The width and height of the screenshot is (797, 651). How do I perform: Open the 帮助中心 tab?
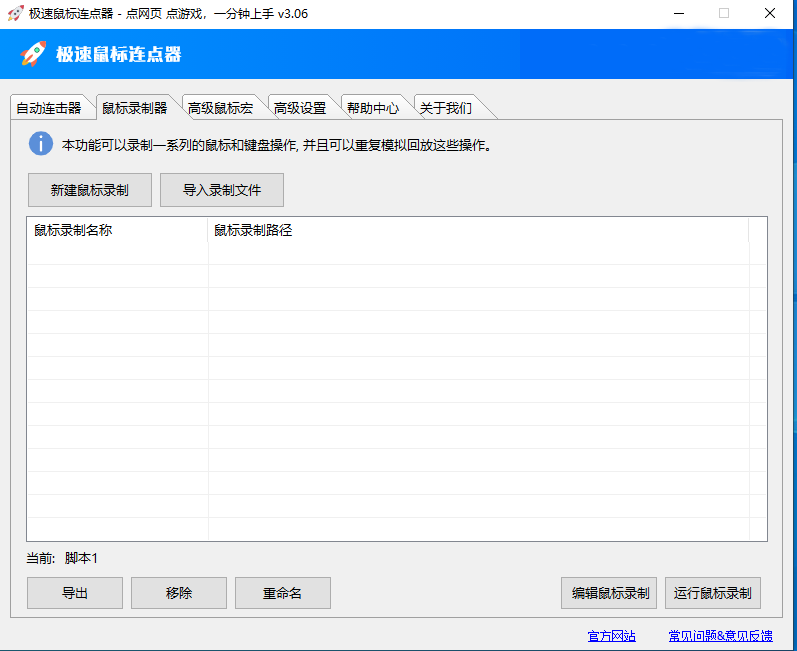(373, 108)
